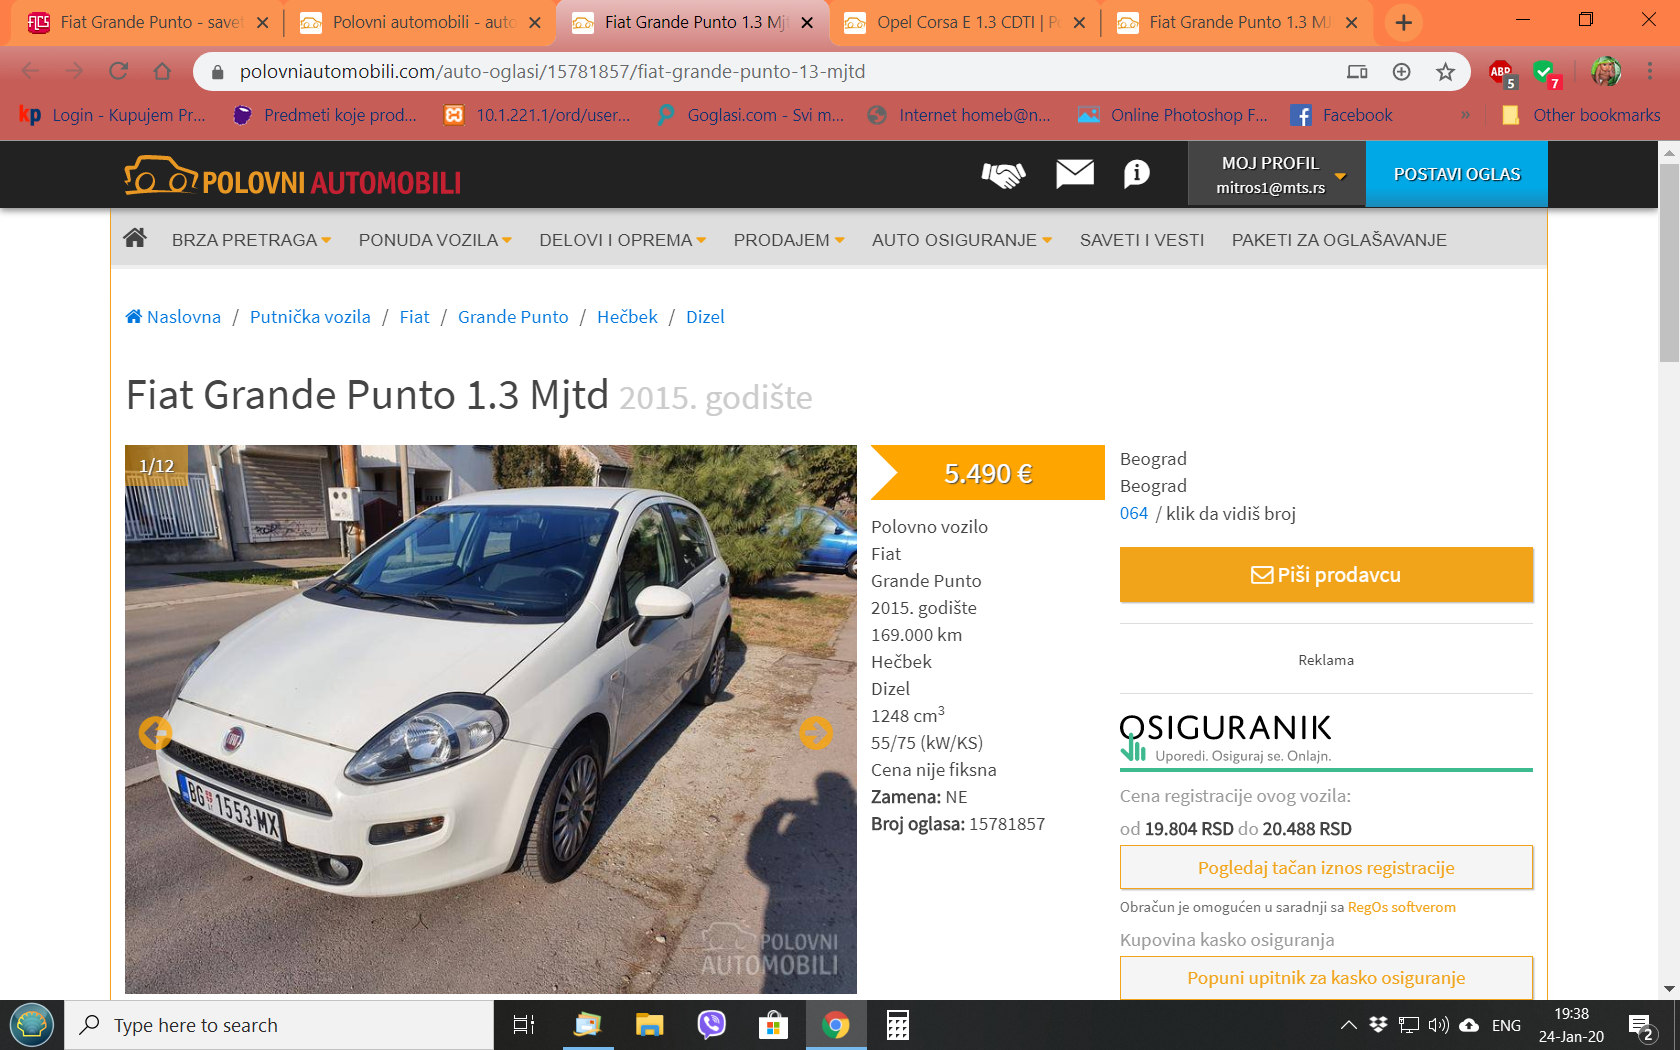Screen dimensions: 1680x1050
Task: Open the RegOs softverom link
Action: pos(1402,907)
